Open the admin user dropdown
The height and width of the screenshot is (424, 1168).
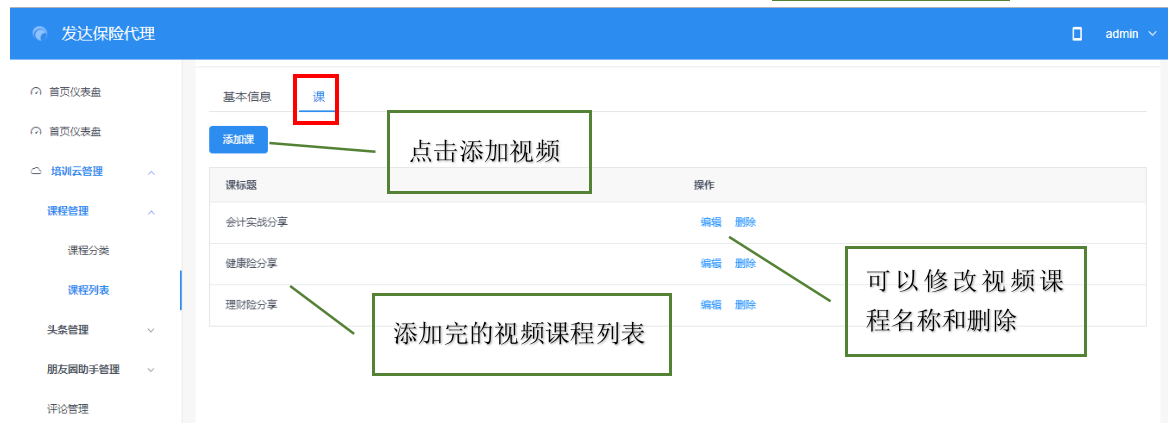coord(1130,34)
